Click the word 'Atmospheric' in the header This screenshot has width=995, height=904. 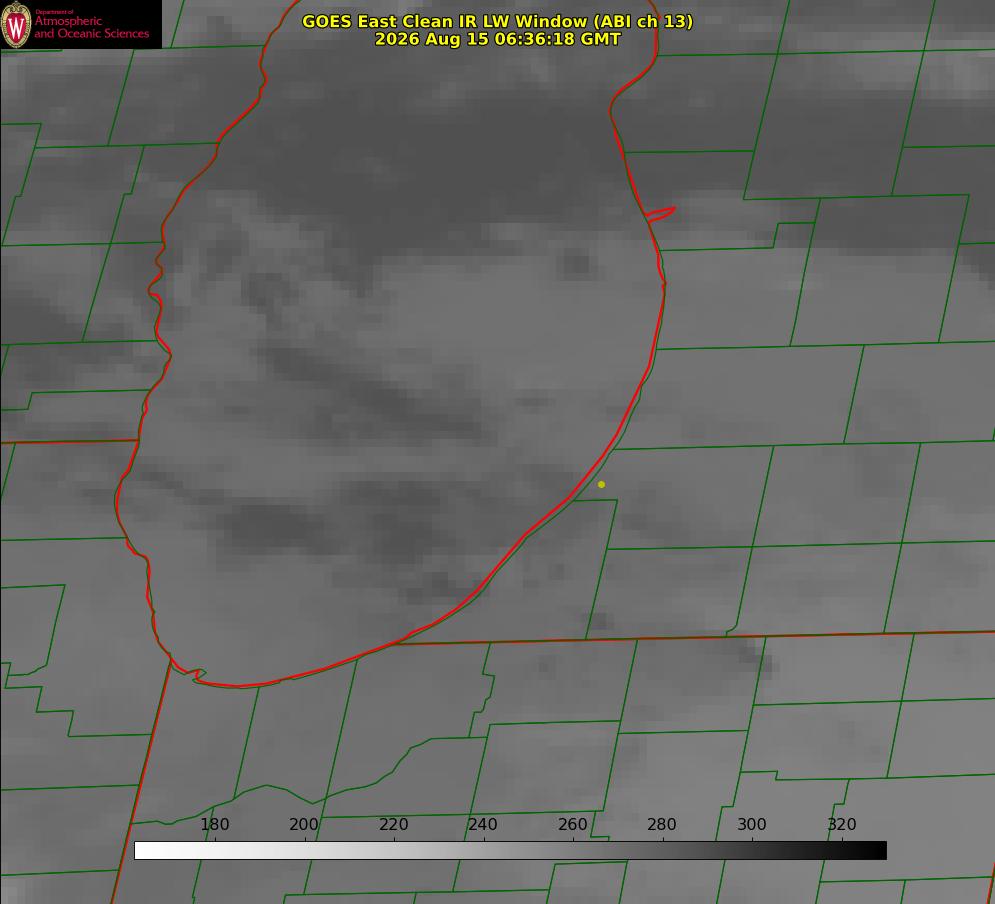click(x=68, y=21)
